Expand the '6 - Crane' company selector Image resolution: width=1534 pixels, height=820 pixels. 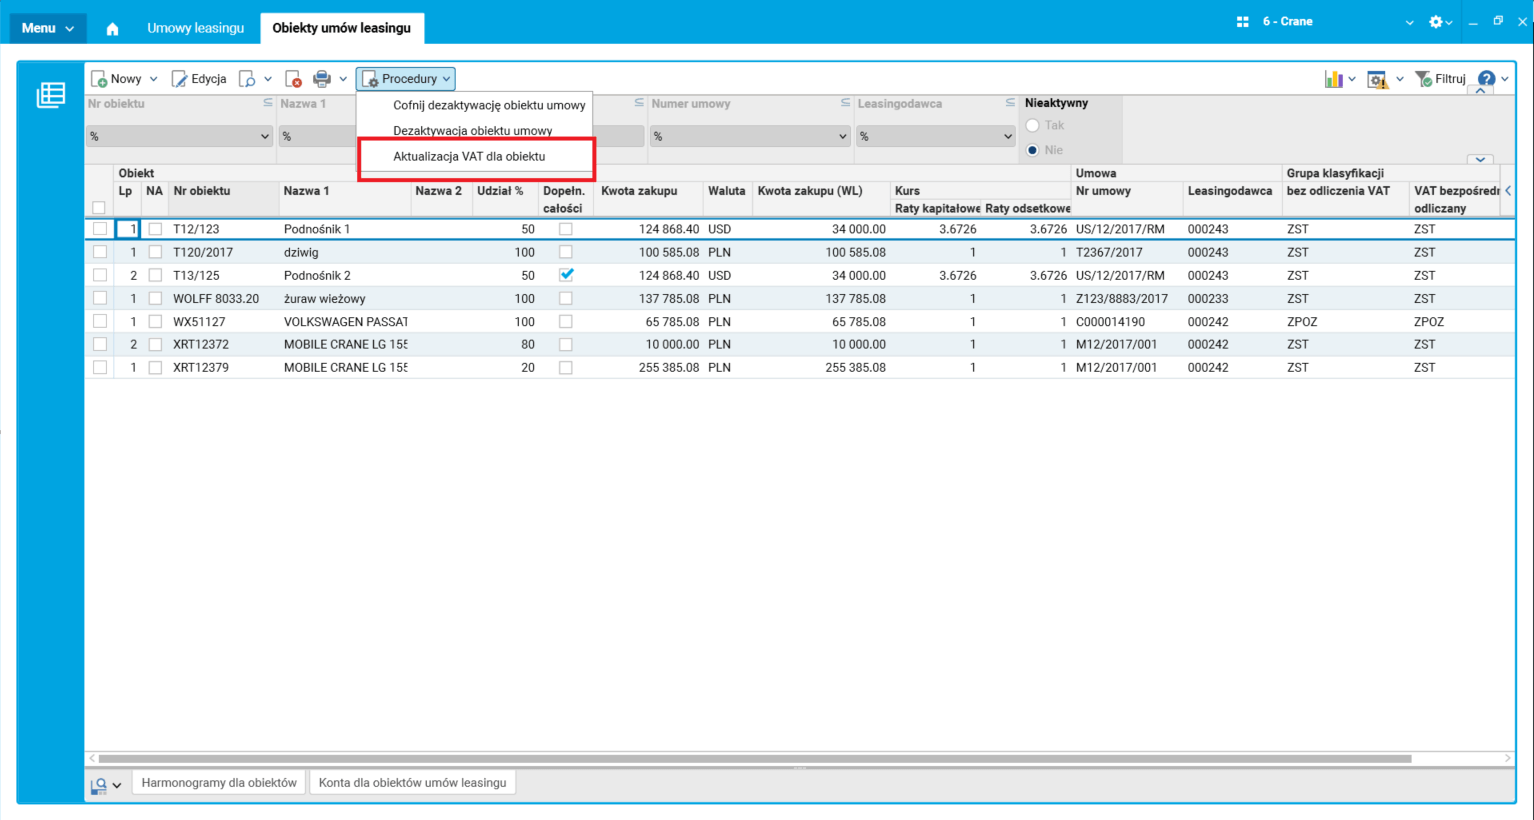1409,22
